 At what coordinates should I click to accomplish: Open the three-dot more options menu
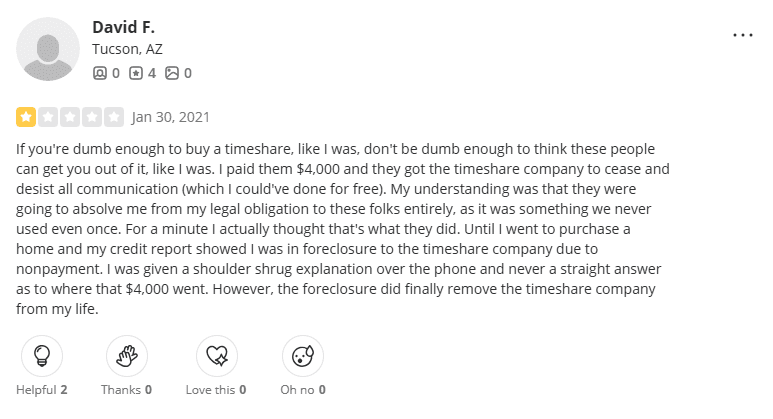(742, 34)
